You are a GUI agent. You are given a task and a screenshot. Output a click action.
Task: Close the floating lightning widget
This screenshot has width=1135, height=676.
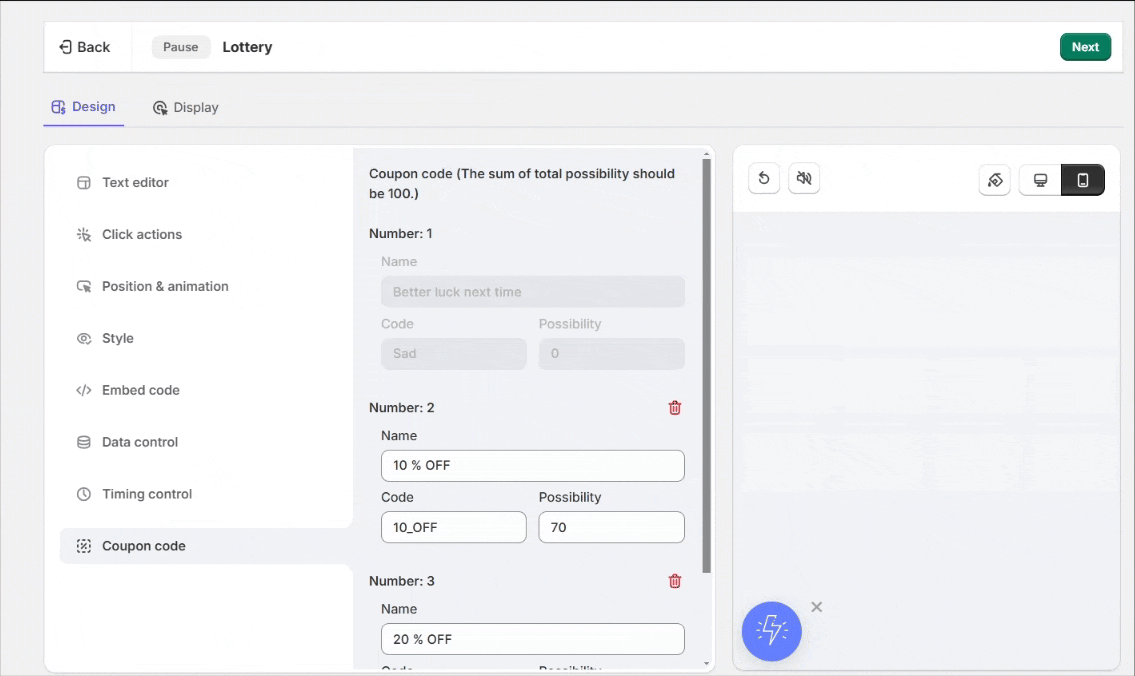817,607
